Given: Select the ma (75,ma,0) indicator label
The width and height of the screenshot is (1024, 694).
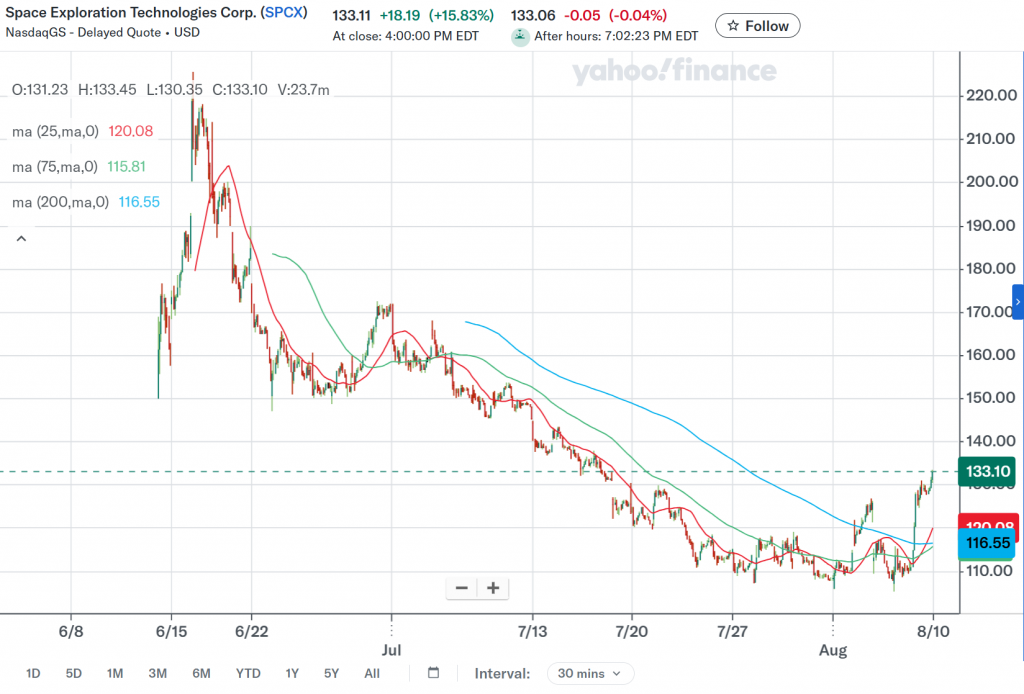Looking at the screenshot, I should (55, 166).
